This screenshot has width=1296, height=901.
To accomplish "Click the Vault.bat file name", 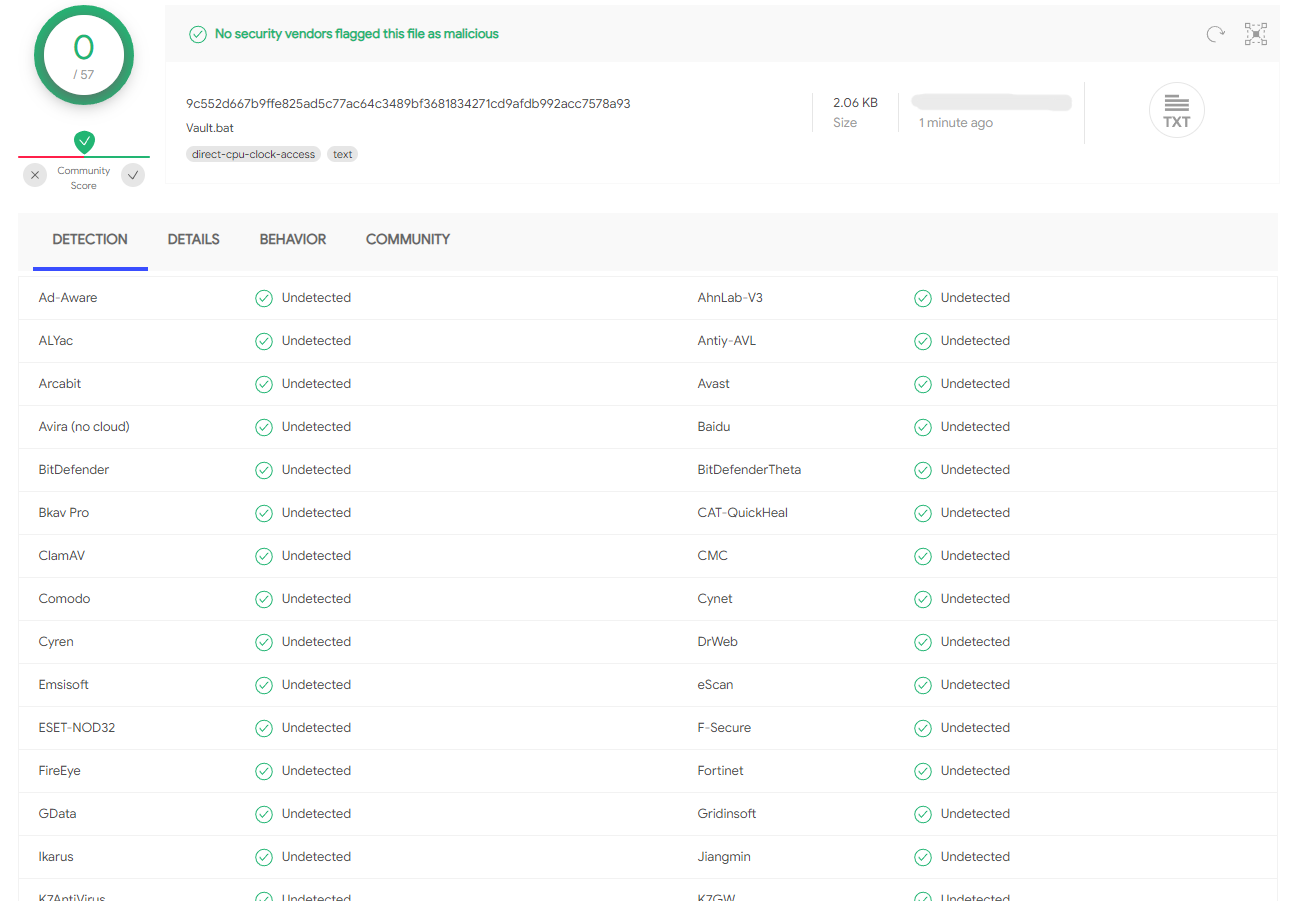I will click(x=210, y=128).
